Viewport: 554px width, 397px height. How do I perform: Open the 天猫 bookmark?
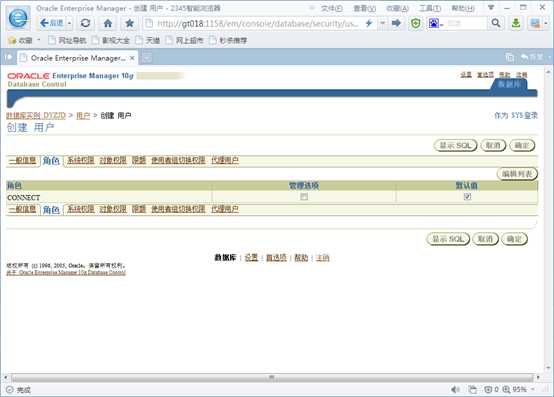tap(148, 41)
